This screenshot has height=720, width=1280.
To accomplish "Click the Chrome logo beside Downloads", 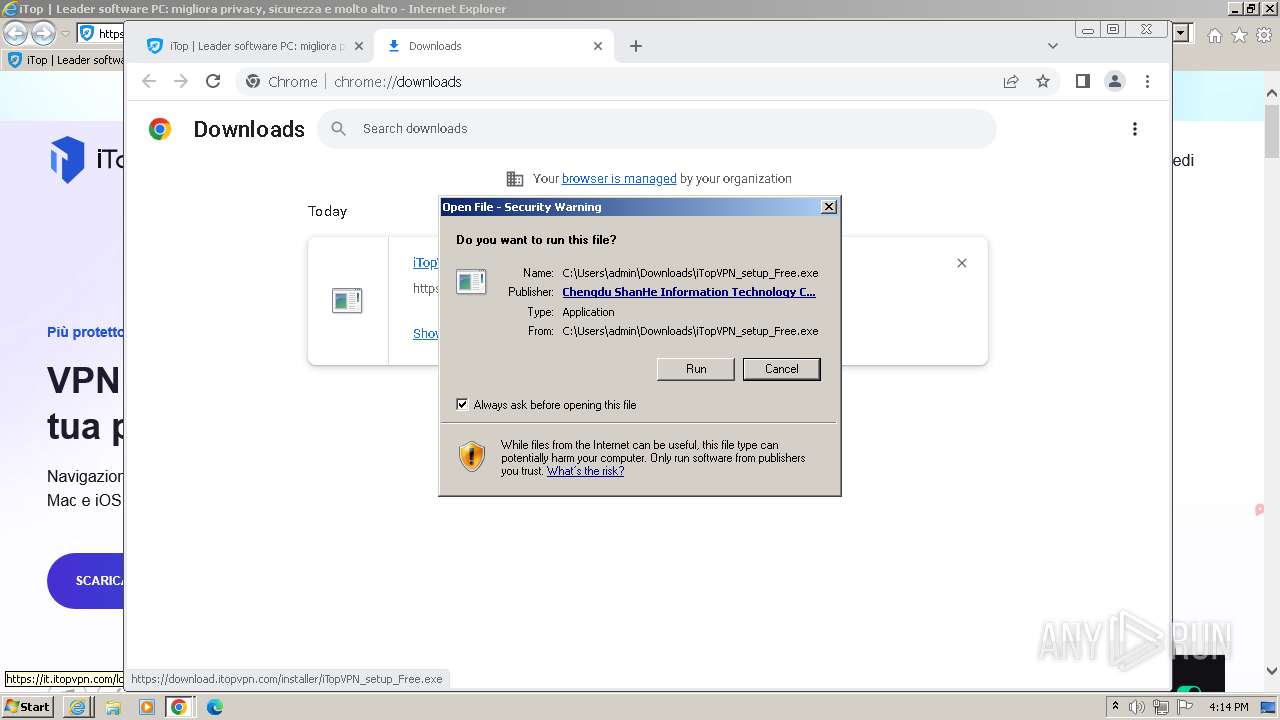I will (x=160, y=129).
